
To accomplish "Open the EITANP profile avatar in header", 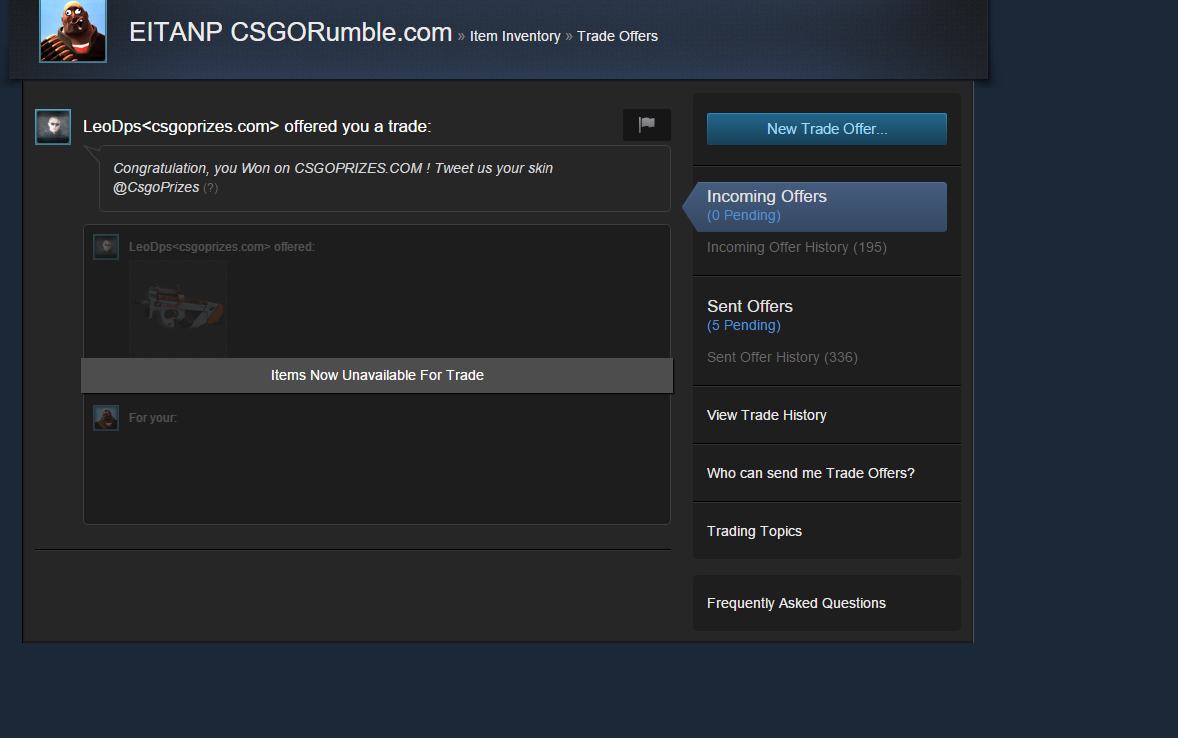I will (x=73, y=30).
